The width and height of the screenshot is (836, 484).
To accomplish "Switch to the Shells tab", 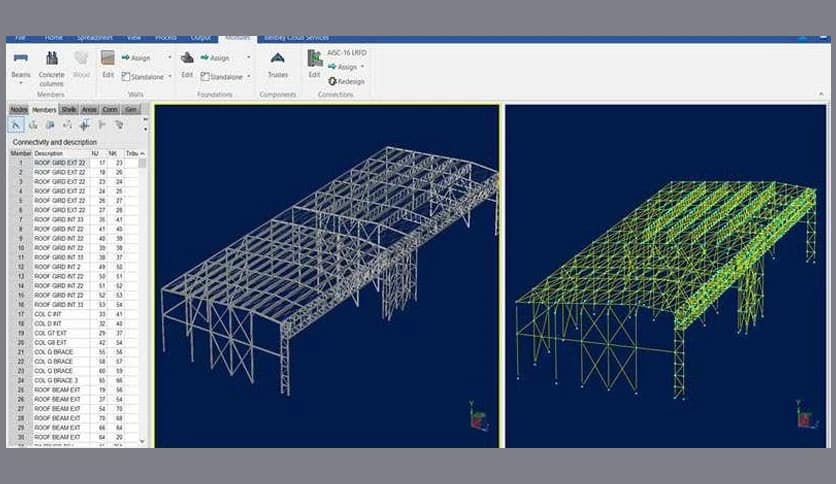I will point(68,109).
